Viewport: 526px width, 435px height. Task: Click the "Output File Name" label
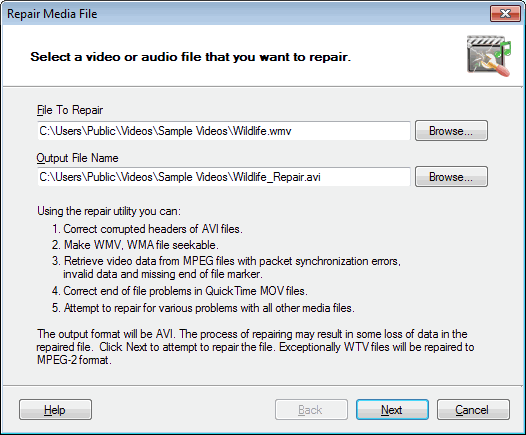(x=77, y=158)
